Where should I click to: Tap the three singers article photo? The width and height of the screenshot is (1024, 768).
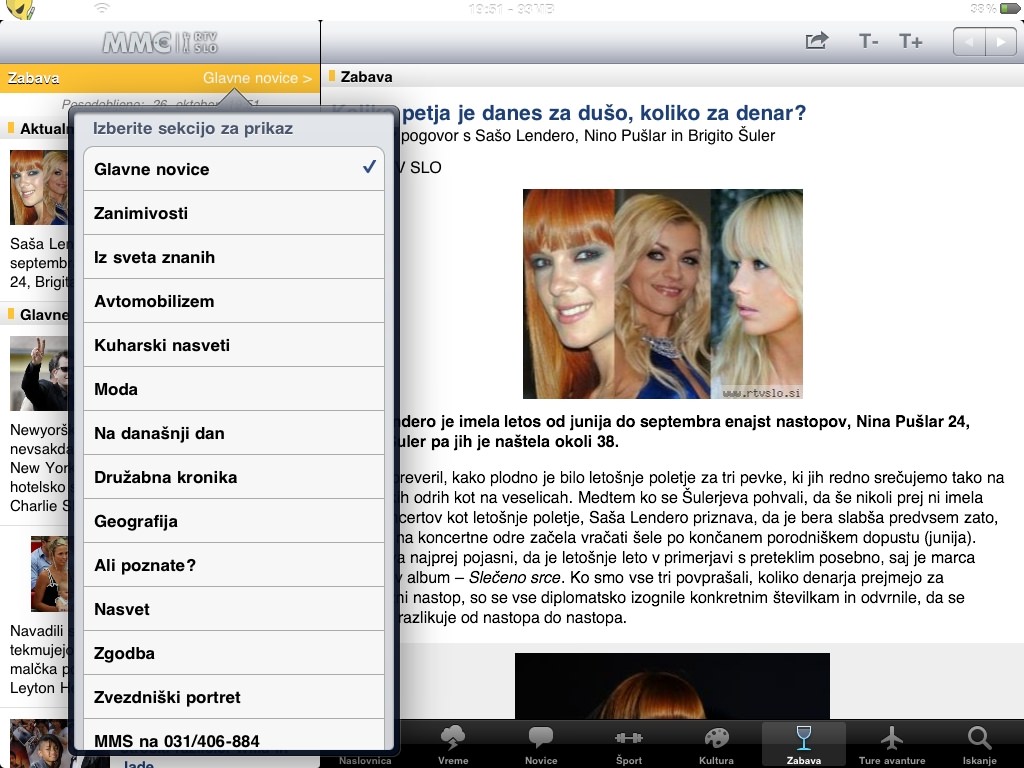[x=662, y=294]
